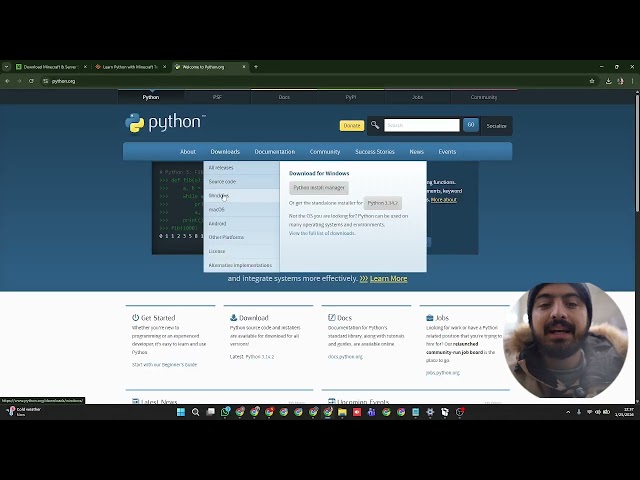The height and width of the screenshot is (480, 640).
Task: Open the Windows Start menu
Action: 181,412
